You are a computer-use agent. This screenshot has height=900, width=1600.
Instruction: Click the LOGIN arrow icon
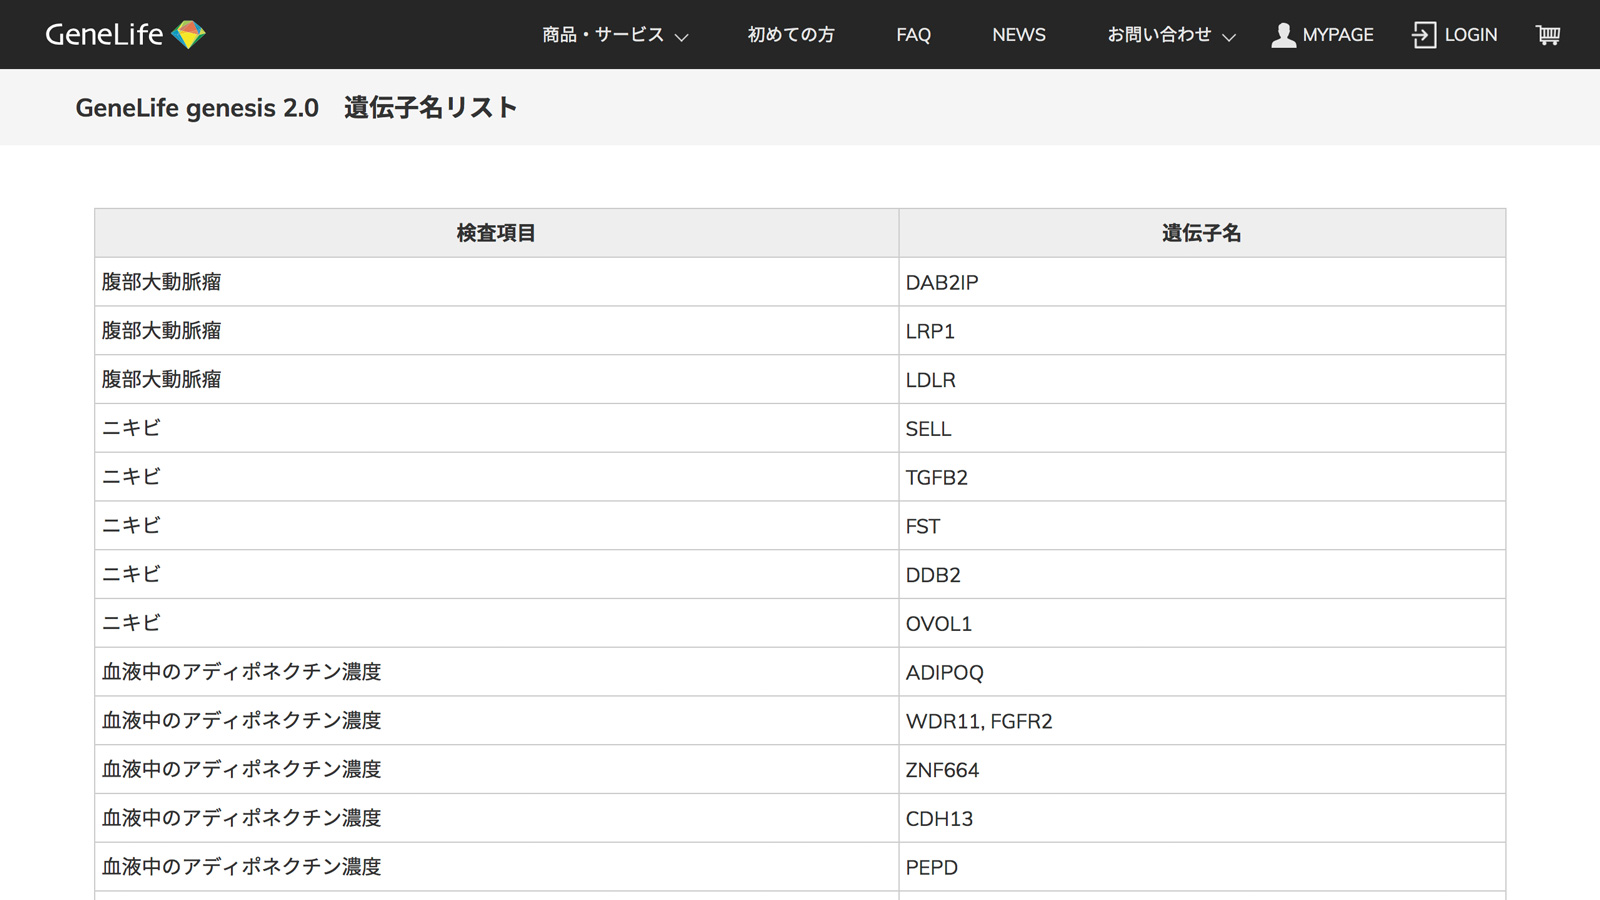click(1424, 35)
